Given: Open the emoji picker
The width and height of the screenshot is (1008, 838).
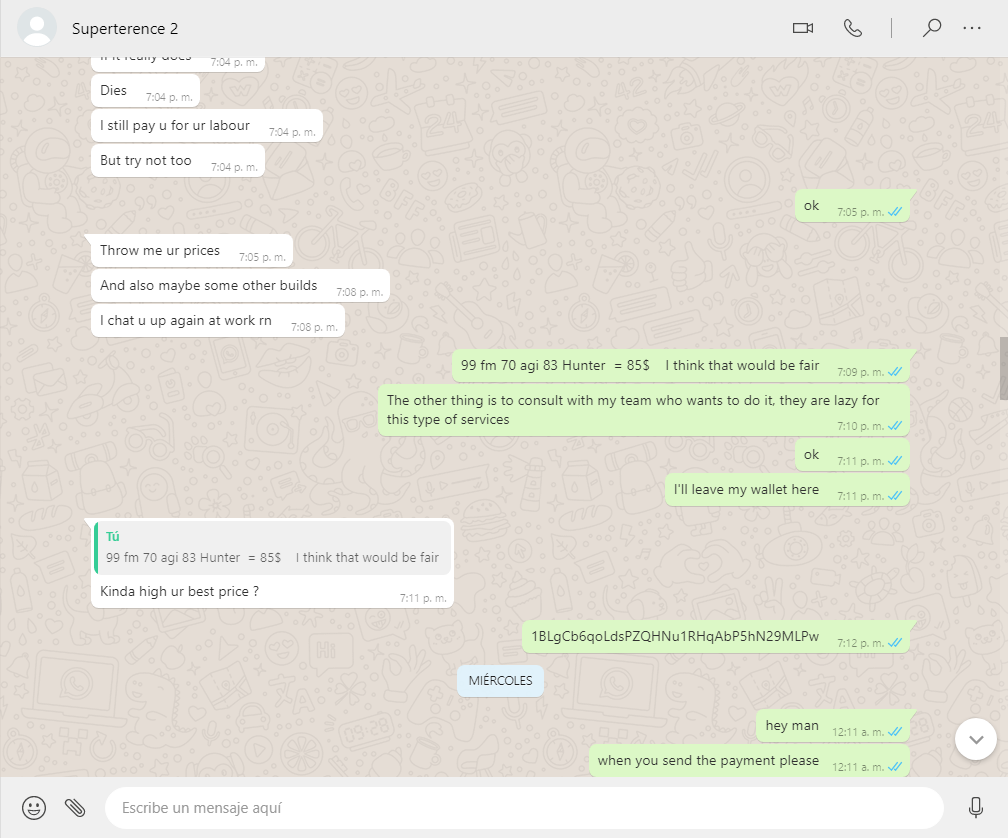Looking at the screenshot, I should point(34,808).
